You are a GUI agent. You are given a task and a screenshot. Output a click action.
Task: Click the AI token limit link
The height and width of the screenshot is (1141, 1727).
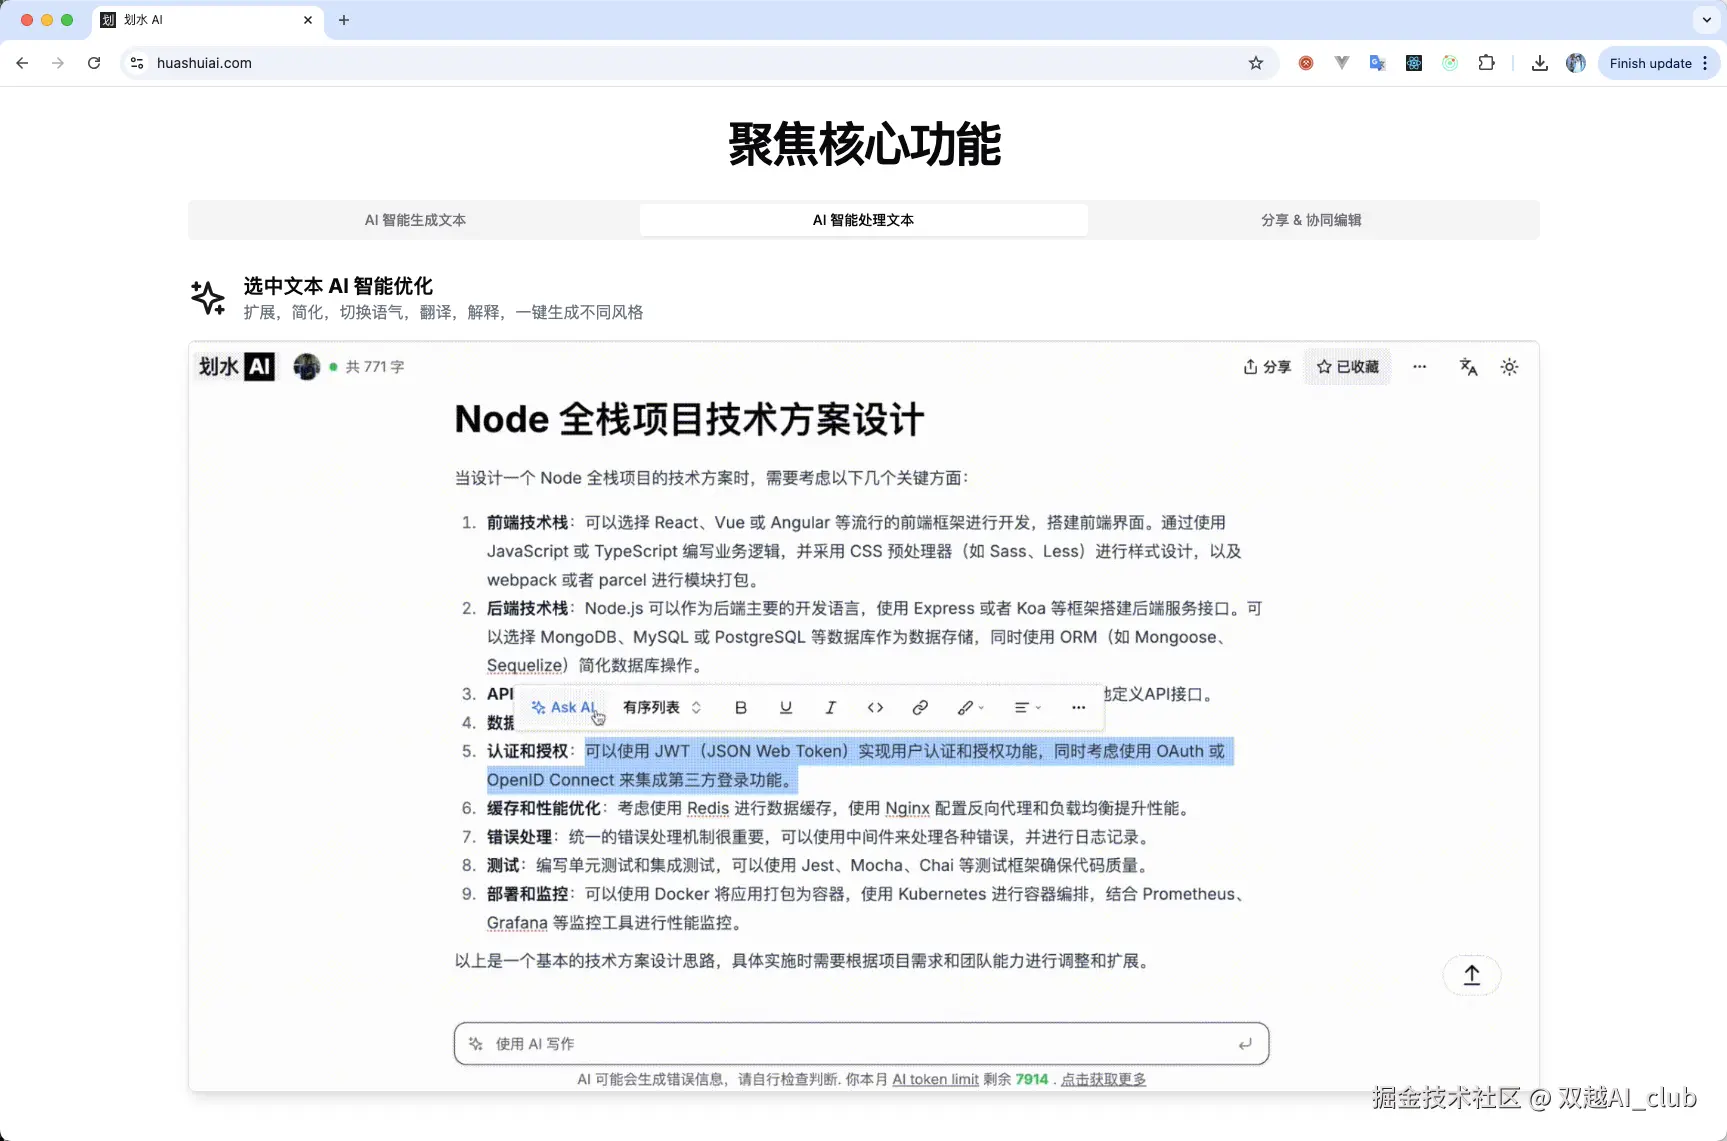[x=934, y=1079]
